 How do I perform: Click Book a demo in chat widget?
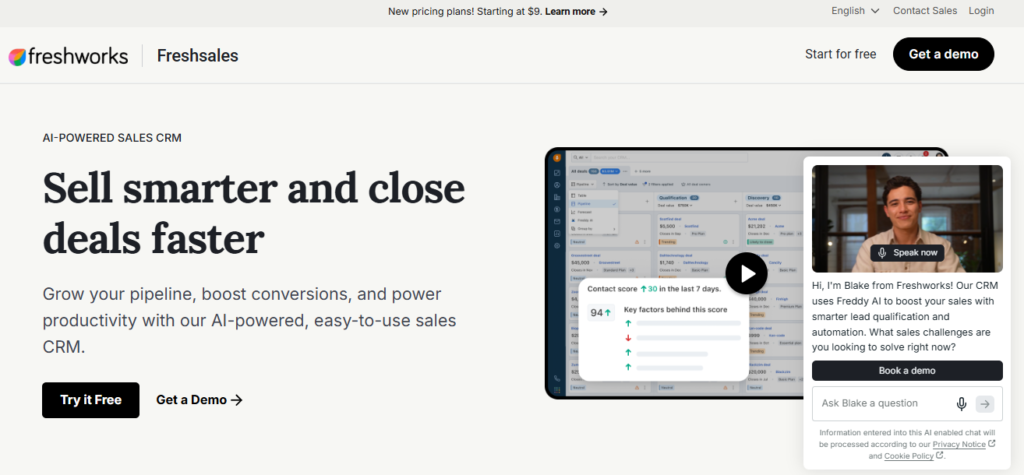pyautogui.click(x=907, y=370)
